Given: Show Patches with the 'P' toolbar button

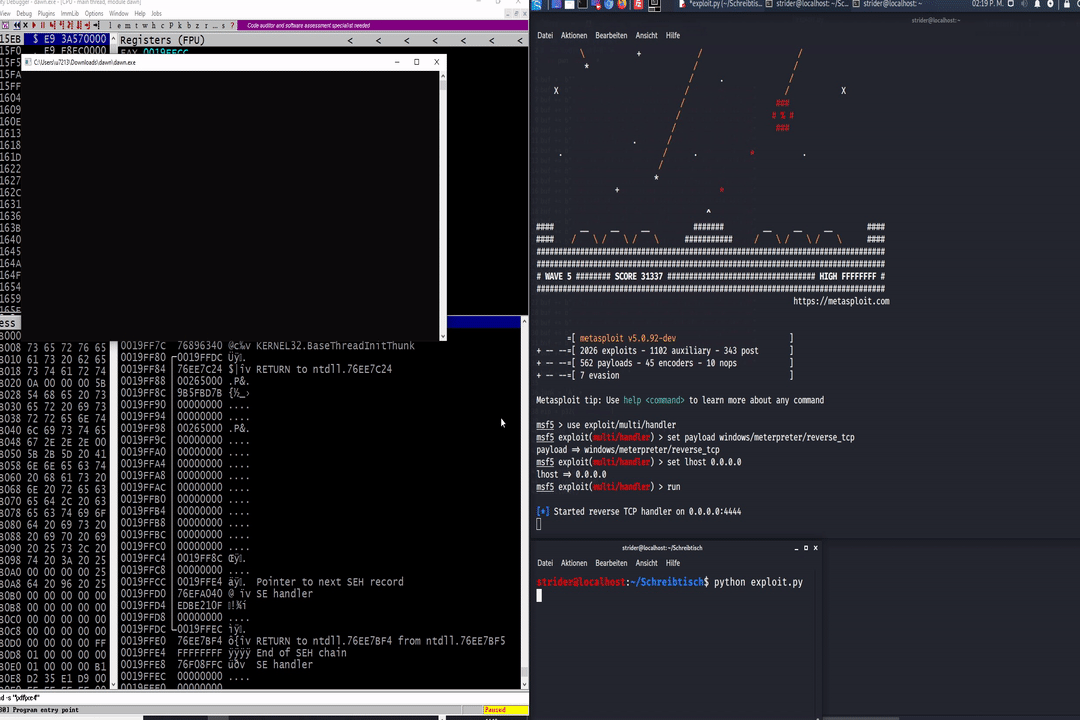Looking at the screenshot, I should 171,25.
